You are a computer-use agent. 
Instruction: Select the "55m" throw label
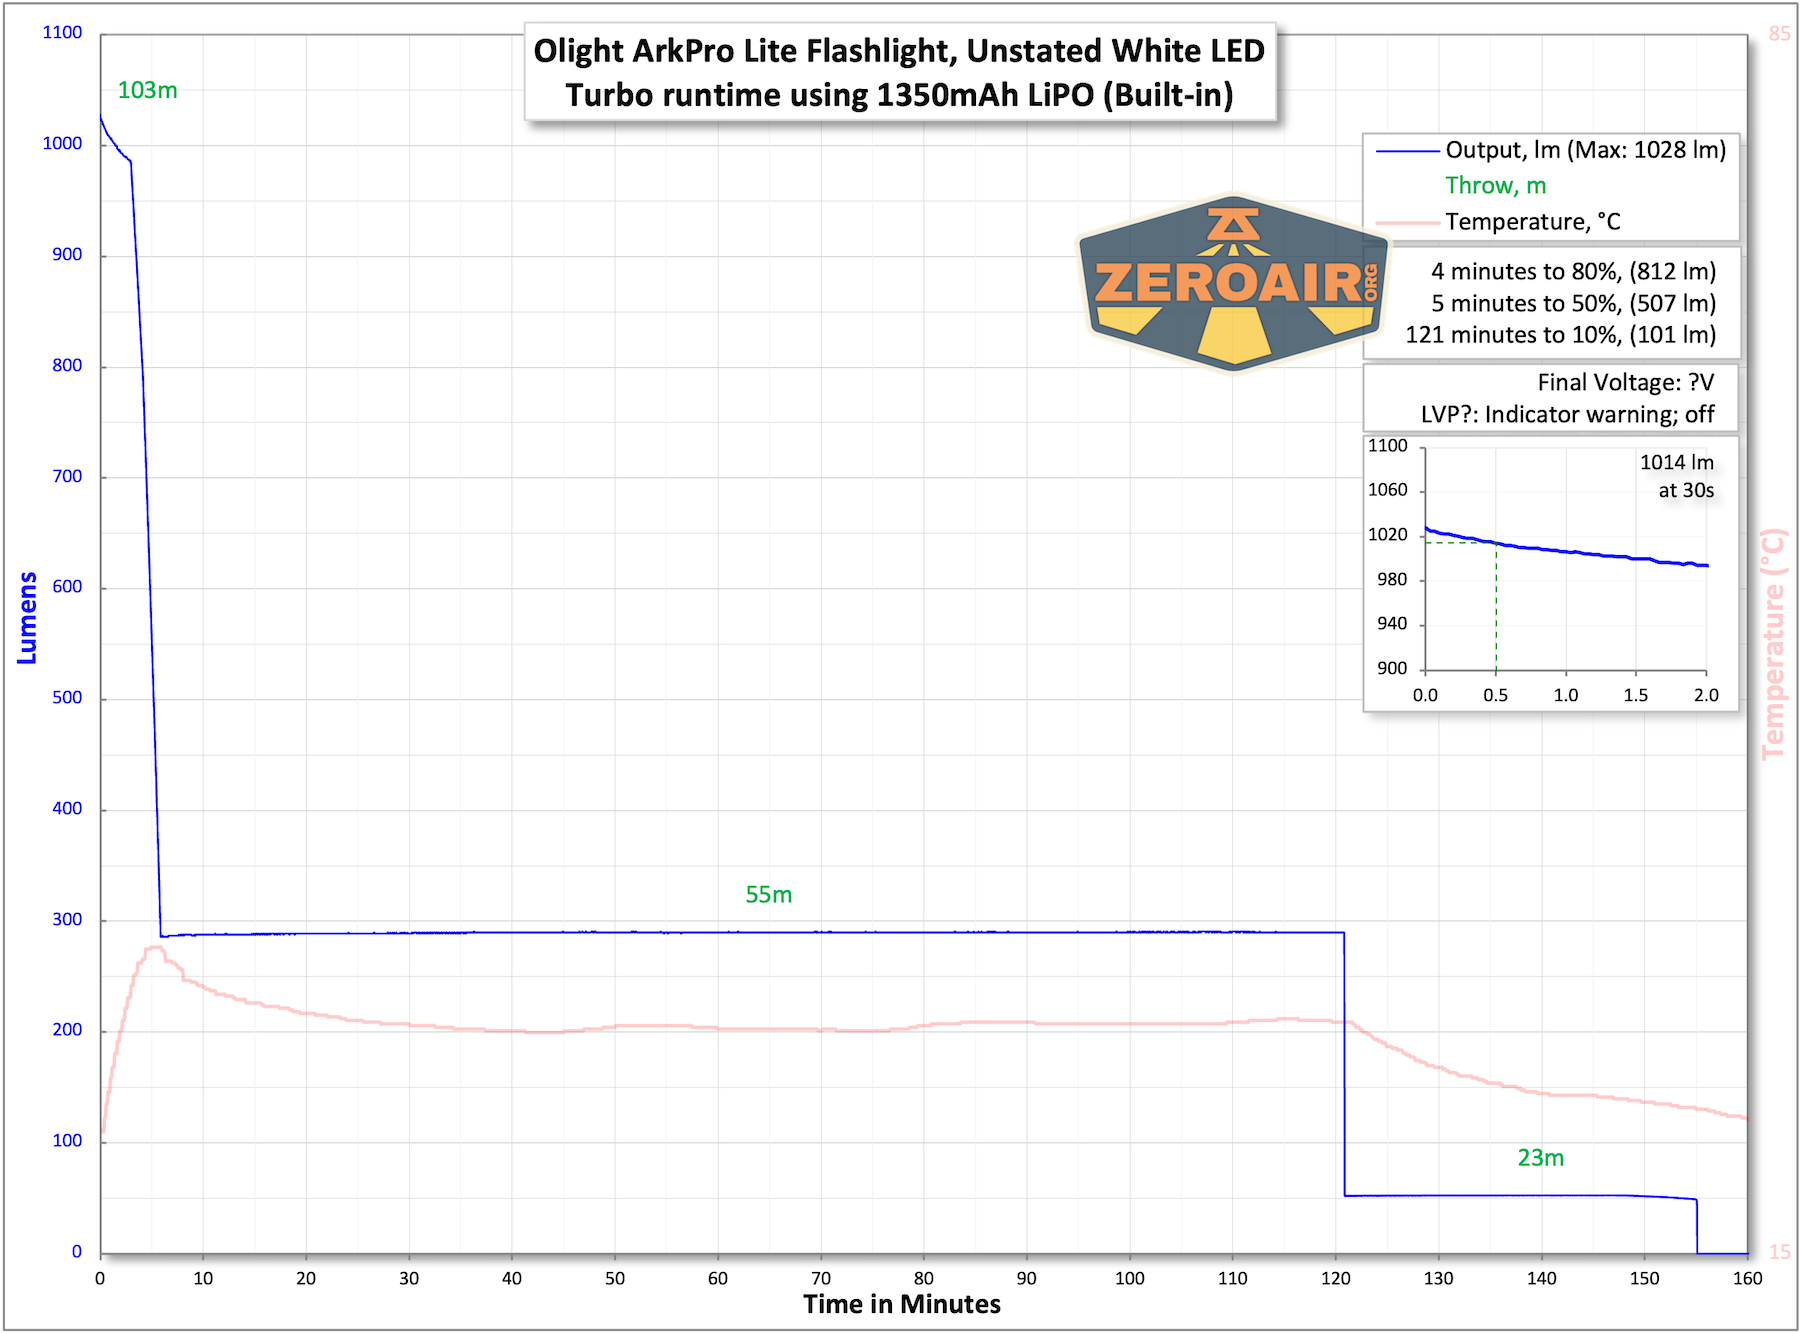tap(768, 895)
